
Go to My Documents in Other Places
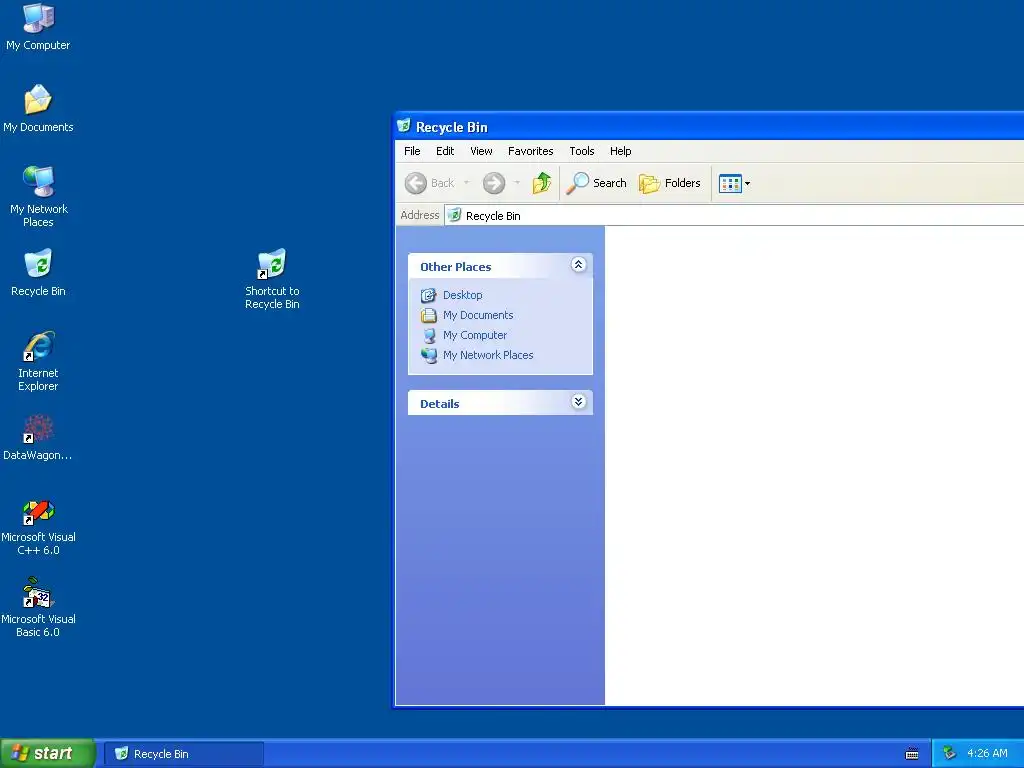tap(478, 315)
